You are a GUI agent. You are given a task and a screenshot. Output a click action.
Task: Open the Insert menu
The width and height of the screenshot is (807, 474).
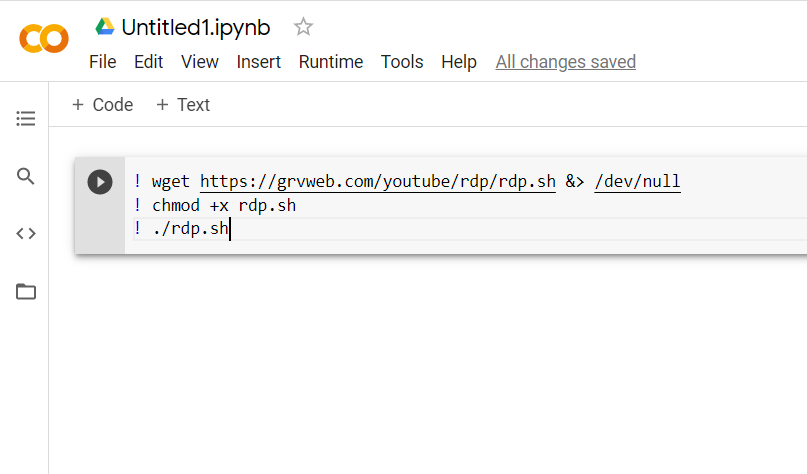(x=258, y=62)
